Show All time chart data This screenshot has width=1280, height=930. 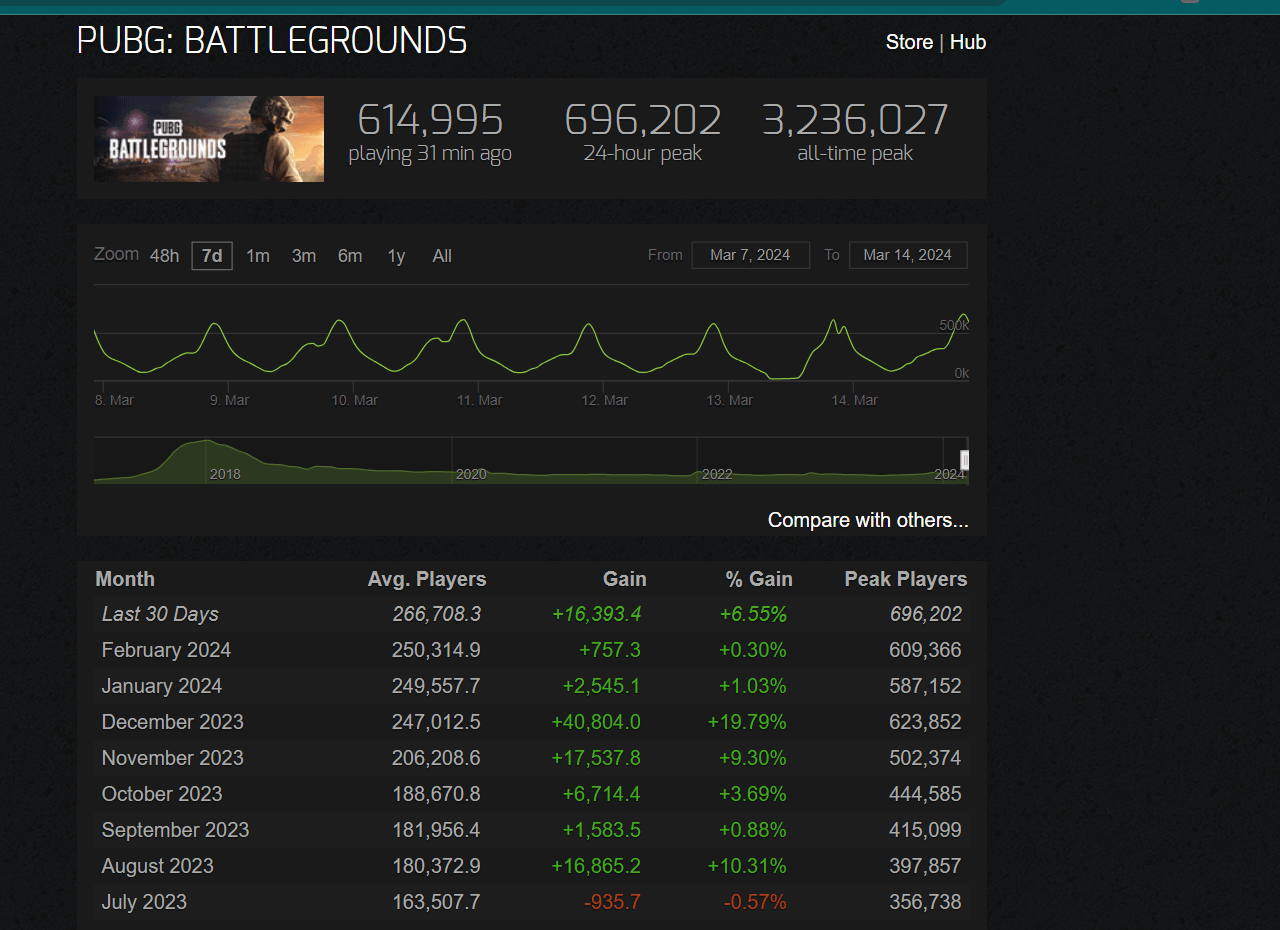442,256
